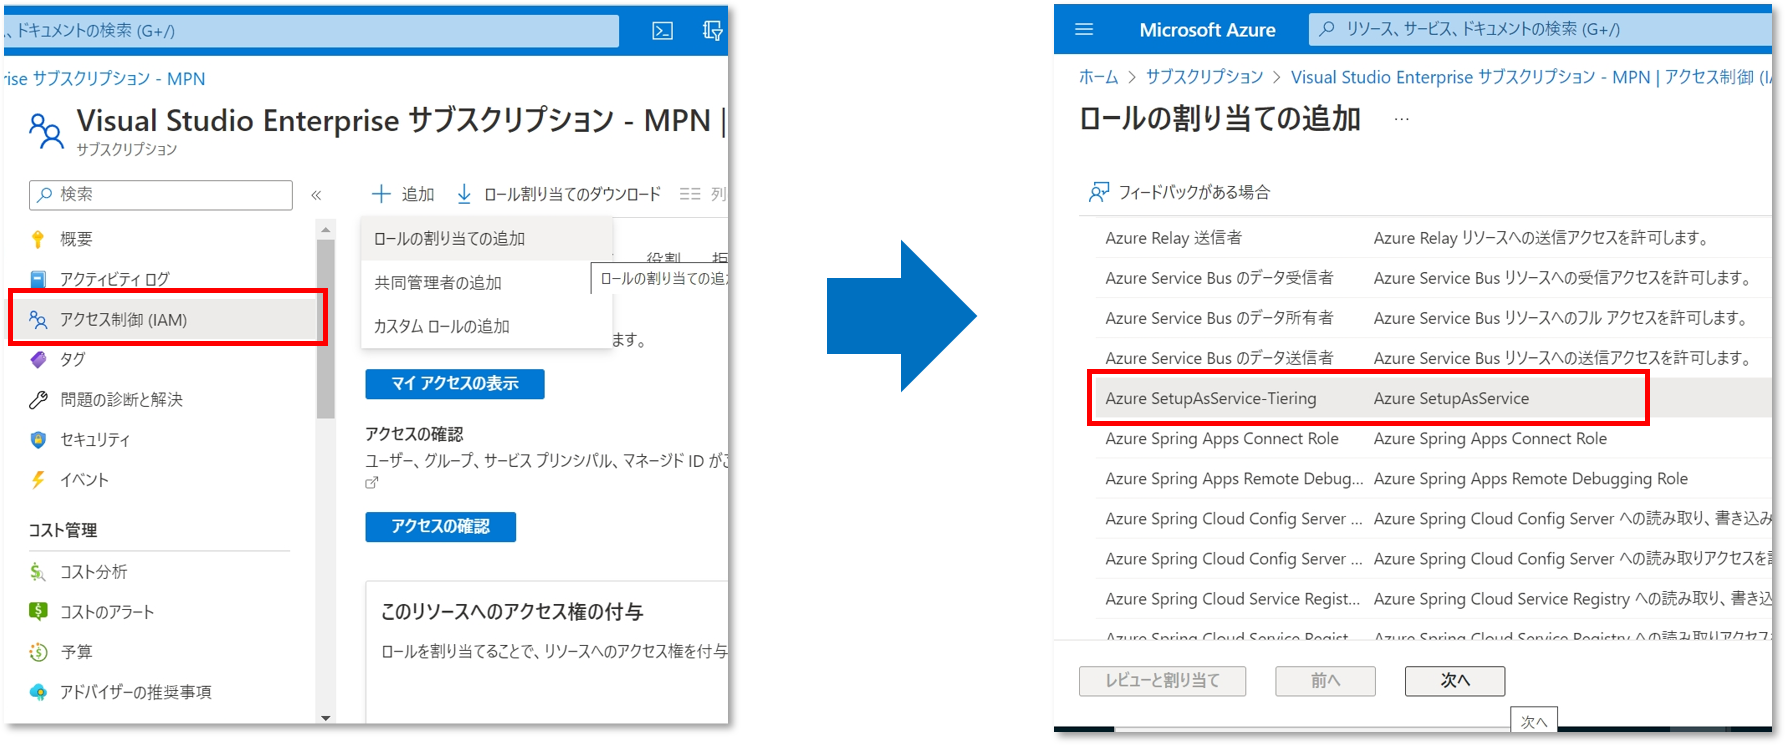Choose カスタム ロールの追加 from dropdown
Screen dimensions: 1785x745
[487, 326]
